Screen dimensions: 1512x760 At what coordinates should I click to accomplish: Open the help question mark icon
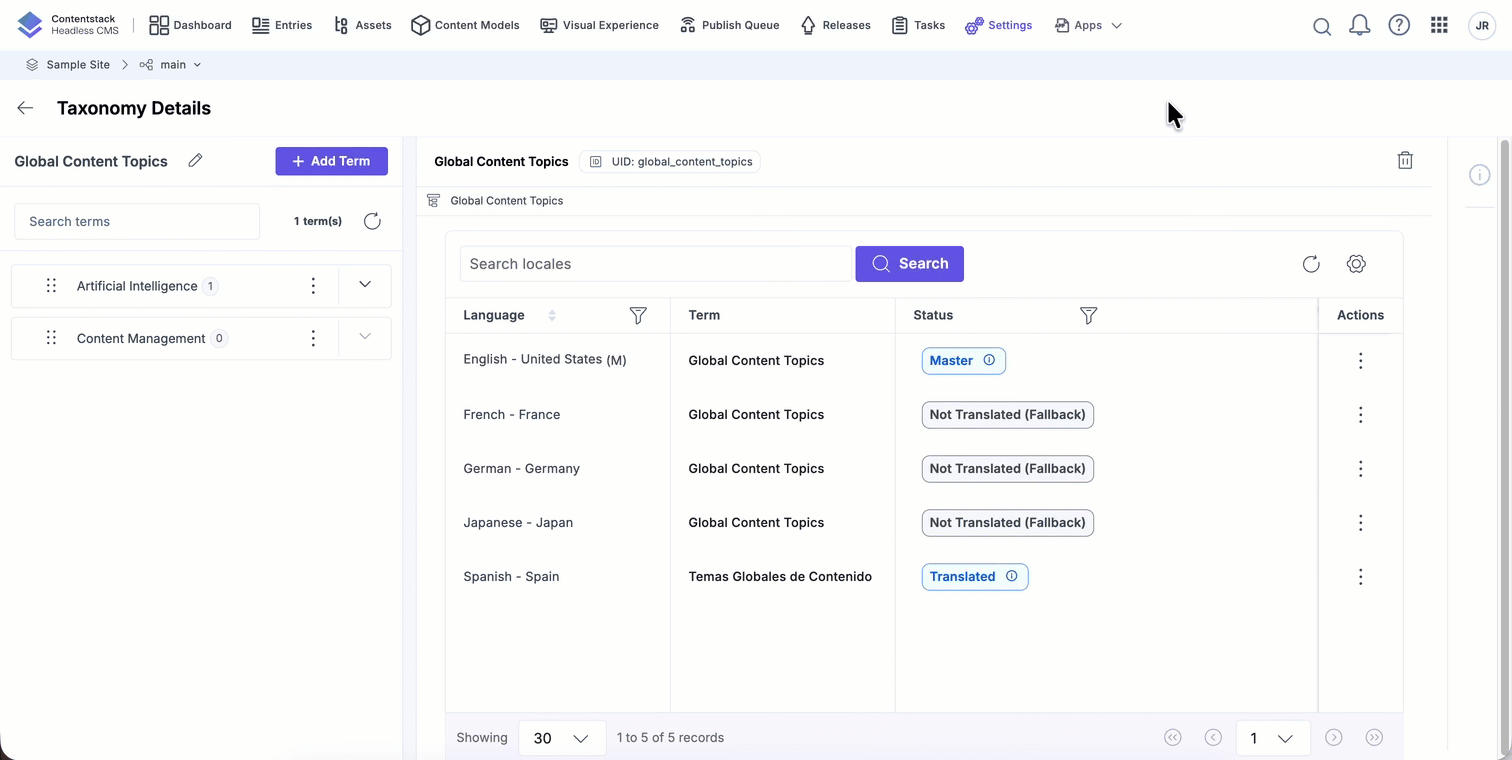(1399, 26)
